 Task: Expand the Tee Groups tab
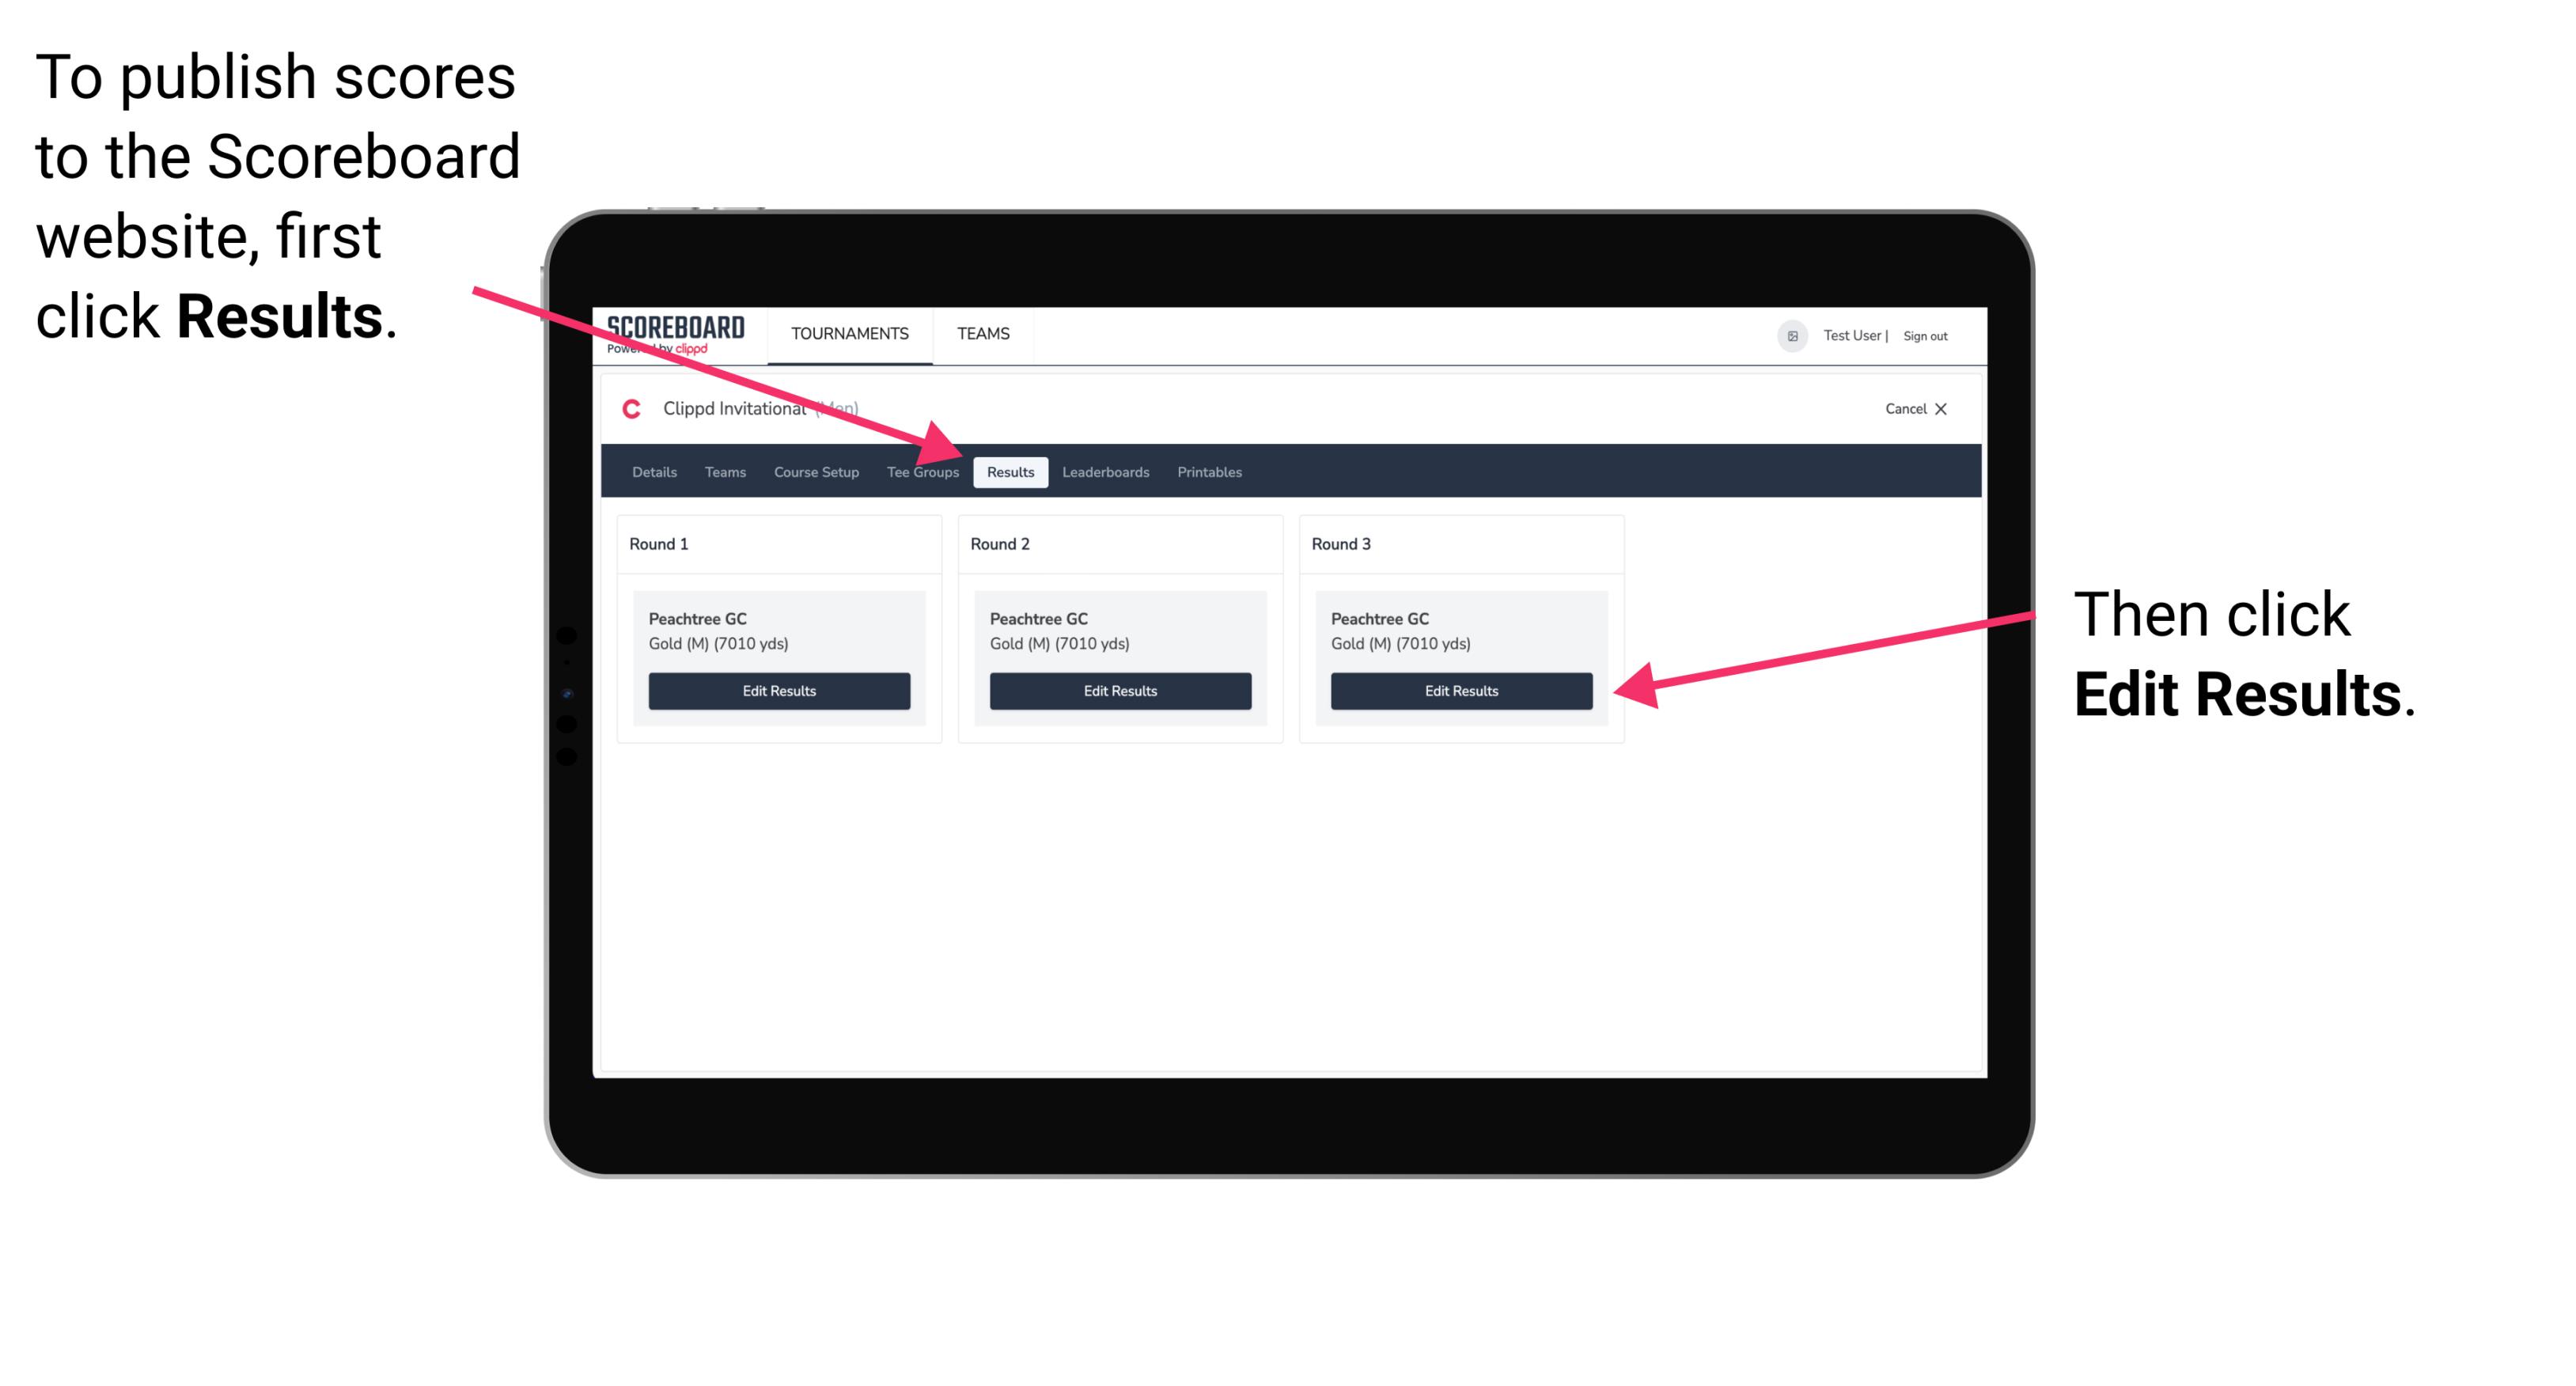(x=922, y=473)
